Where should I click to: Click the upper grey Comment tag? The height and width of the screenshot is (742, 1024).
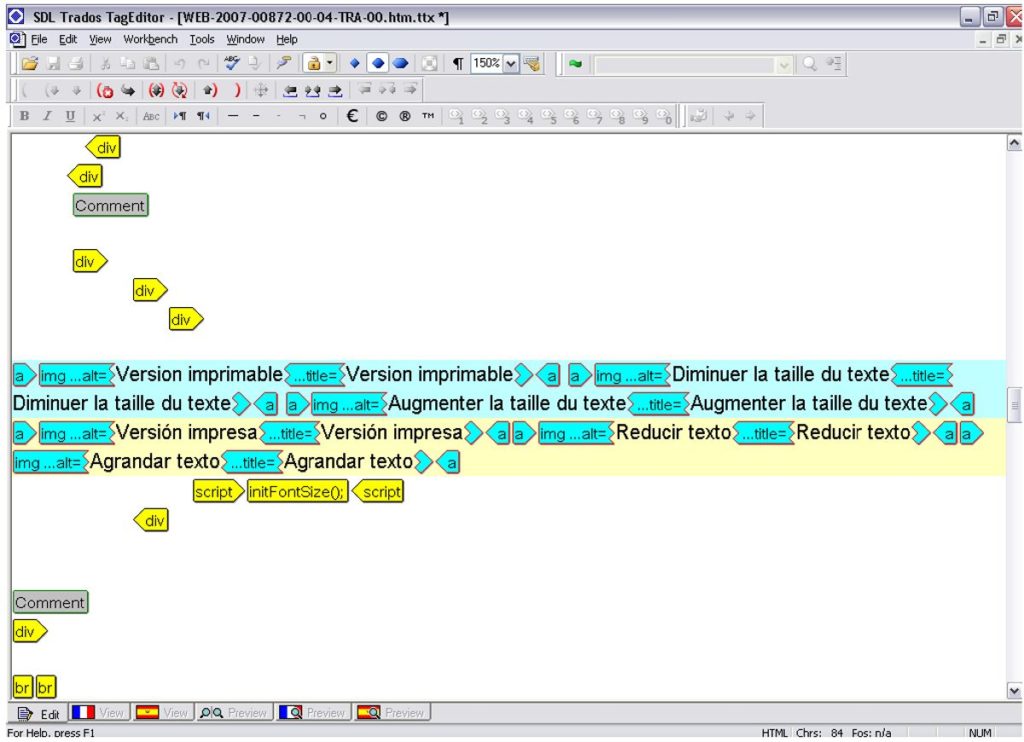[110, 205]
